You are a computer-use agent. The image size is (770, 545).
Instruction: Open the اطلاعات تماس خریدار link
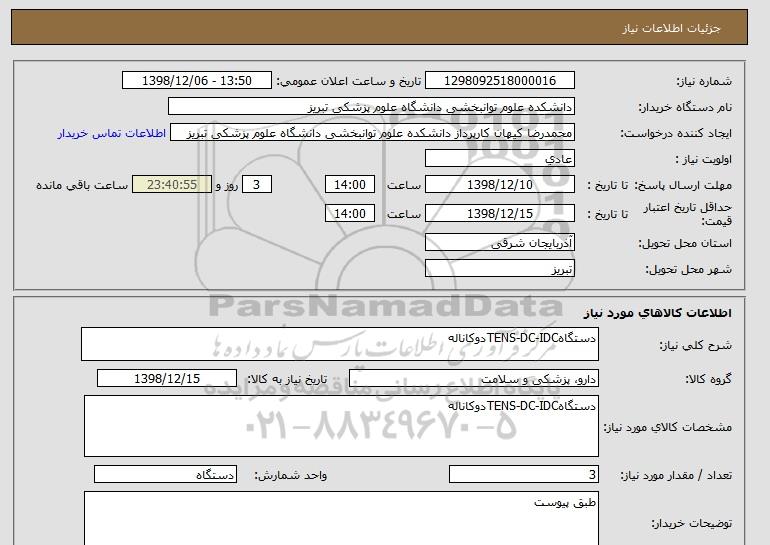pos(105,133)
